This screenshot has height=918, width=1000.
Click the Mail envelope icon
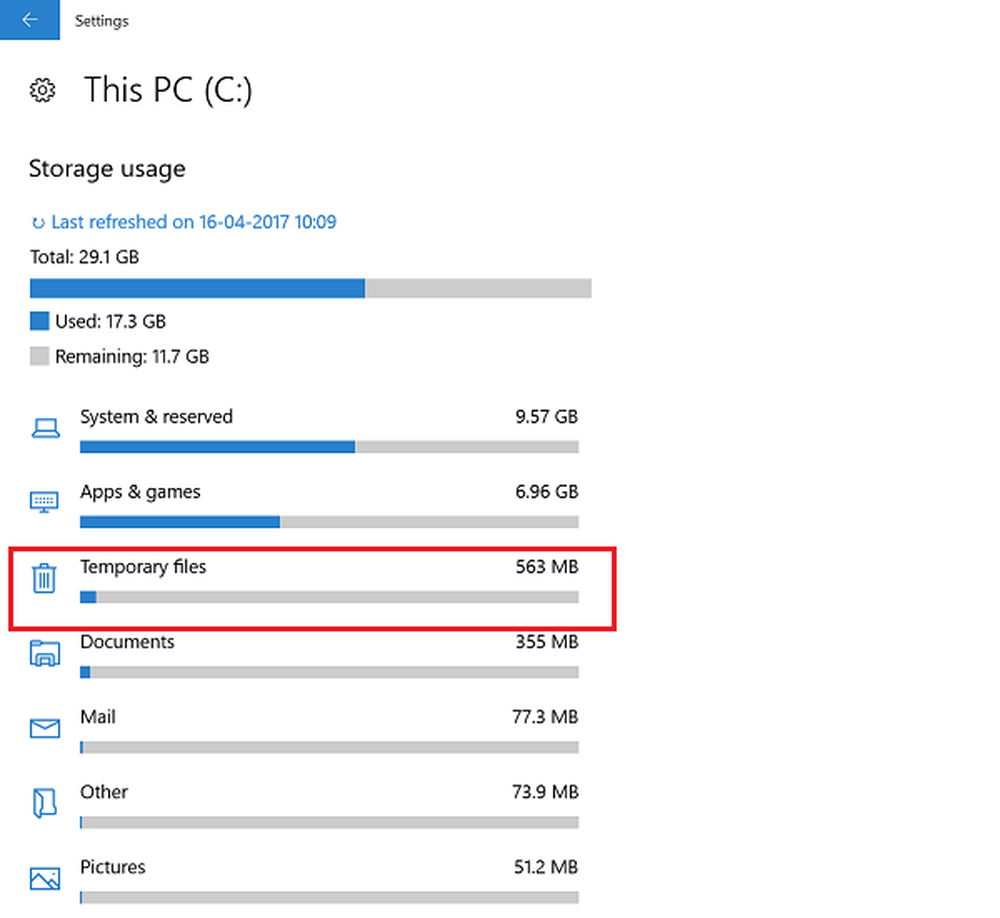45,728
